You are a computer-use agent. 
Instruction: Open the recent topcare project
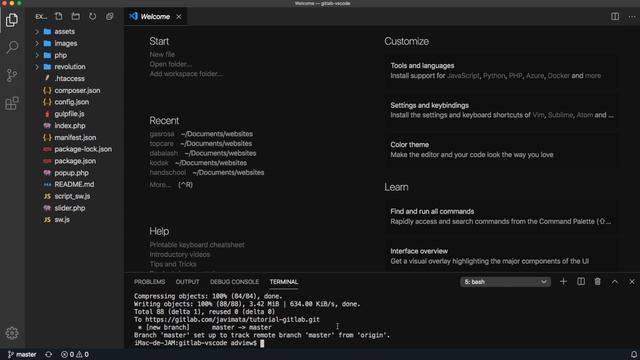click(x=162, y=144)
